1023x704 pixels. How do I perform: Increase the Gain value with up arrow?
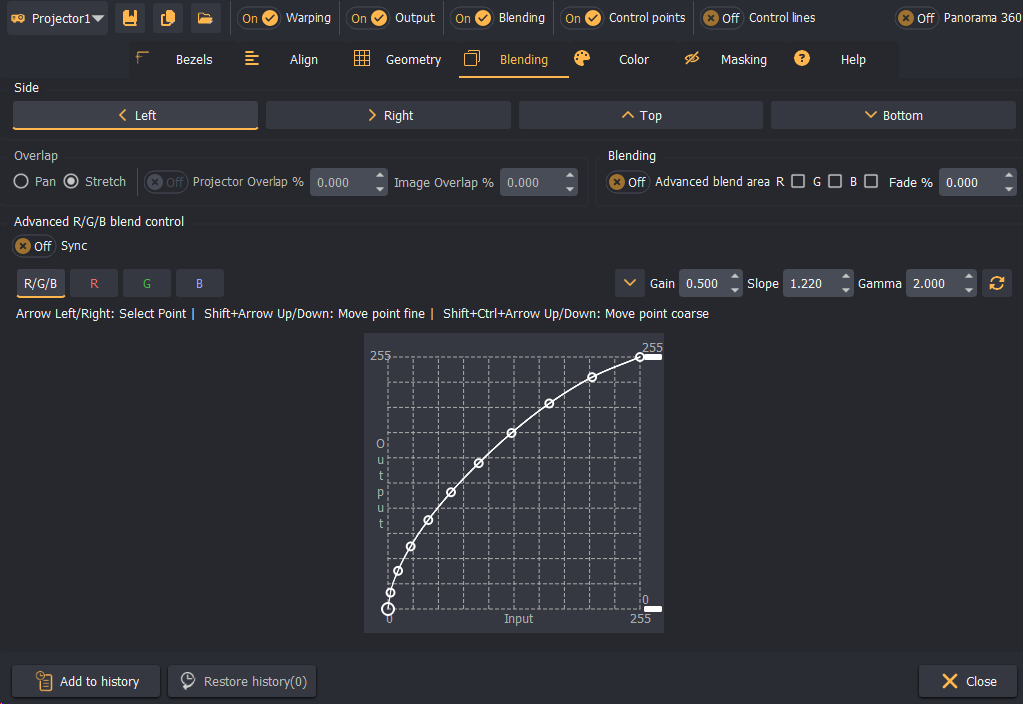click(x=735, y=277)
